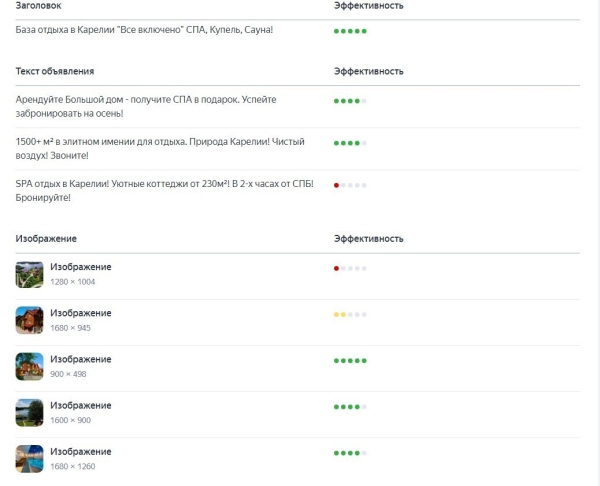The image size is (600, 486).
Task: Select ad text starting "Арендуйте Большой дом"
Action: 146,106
